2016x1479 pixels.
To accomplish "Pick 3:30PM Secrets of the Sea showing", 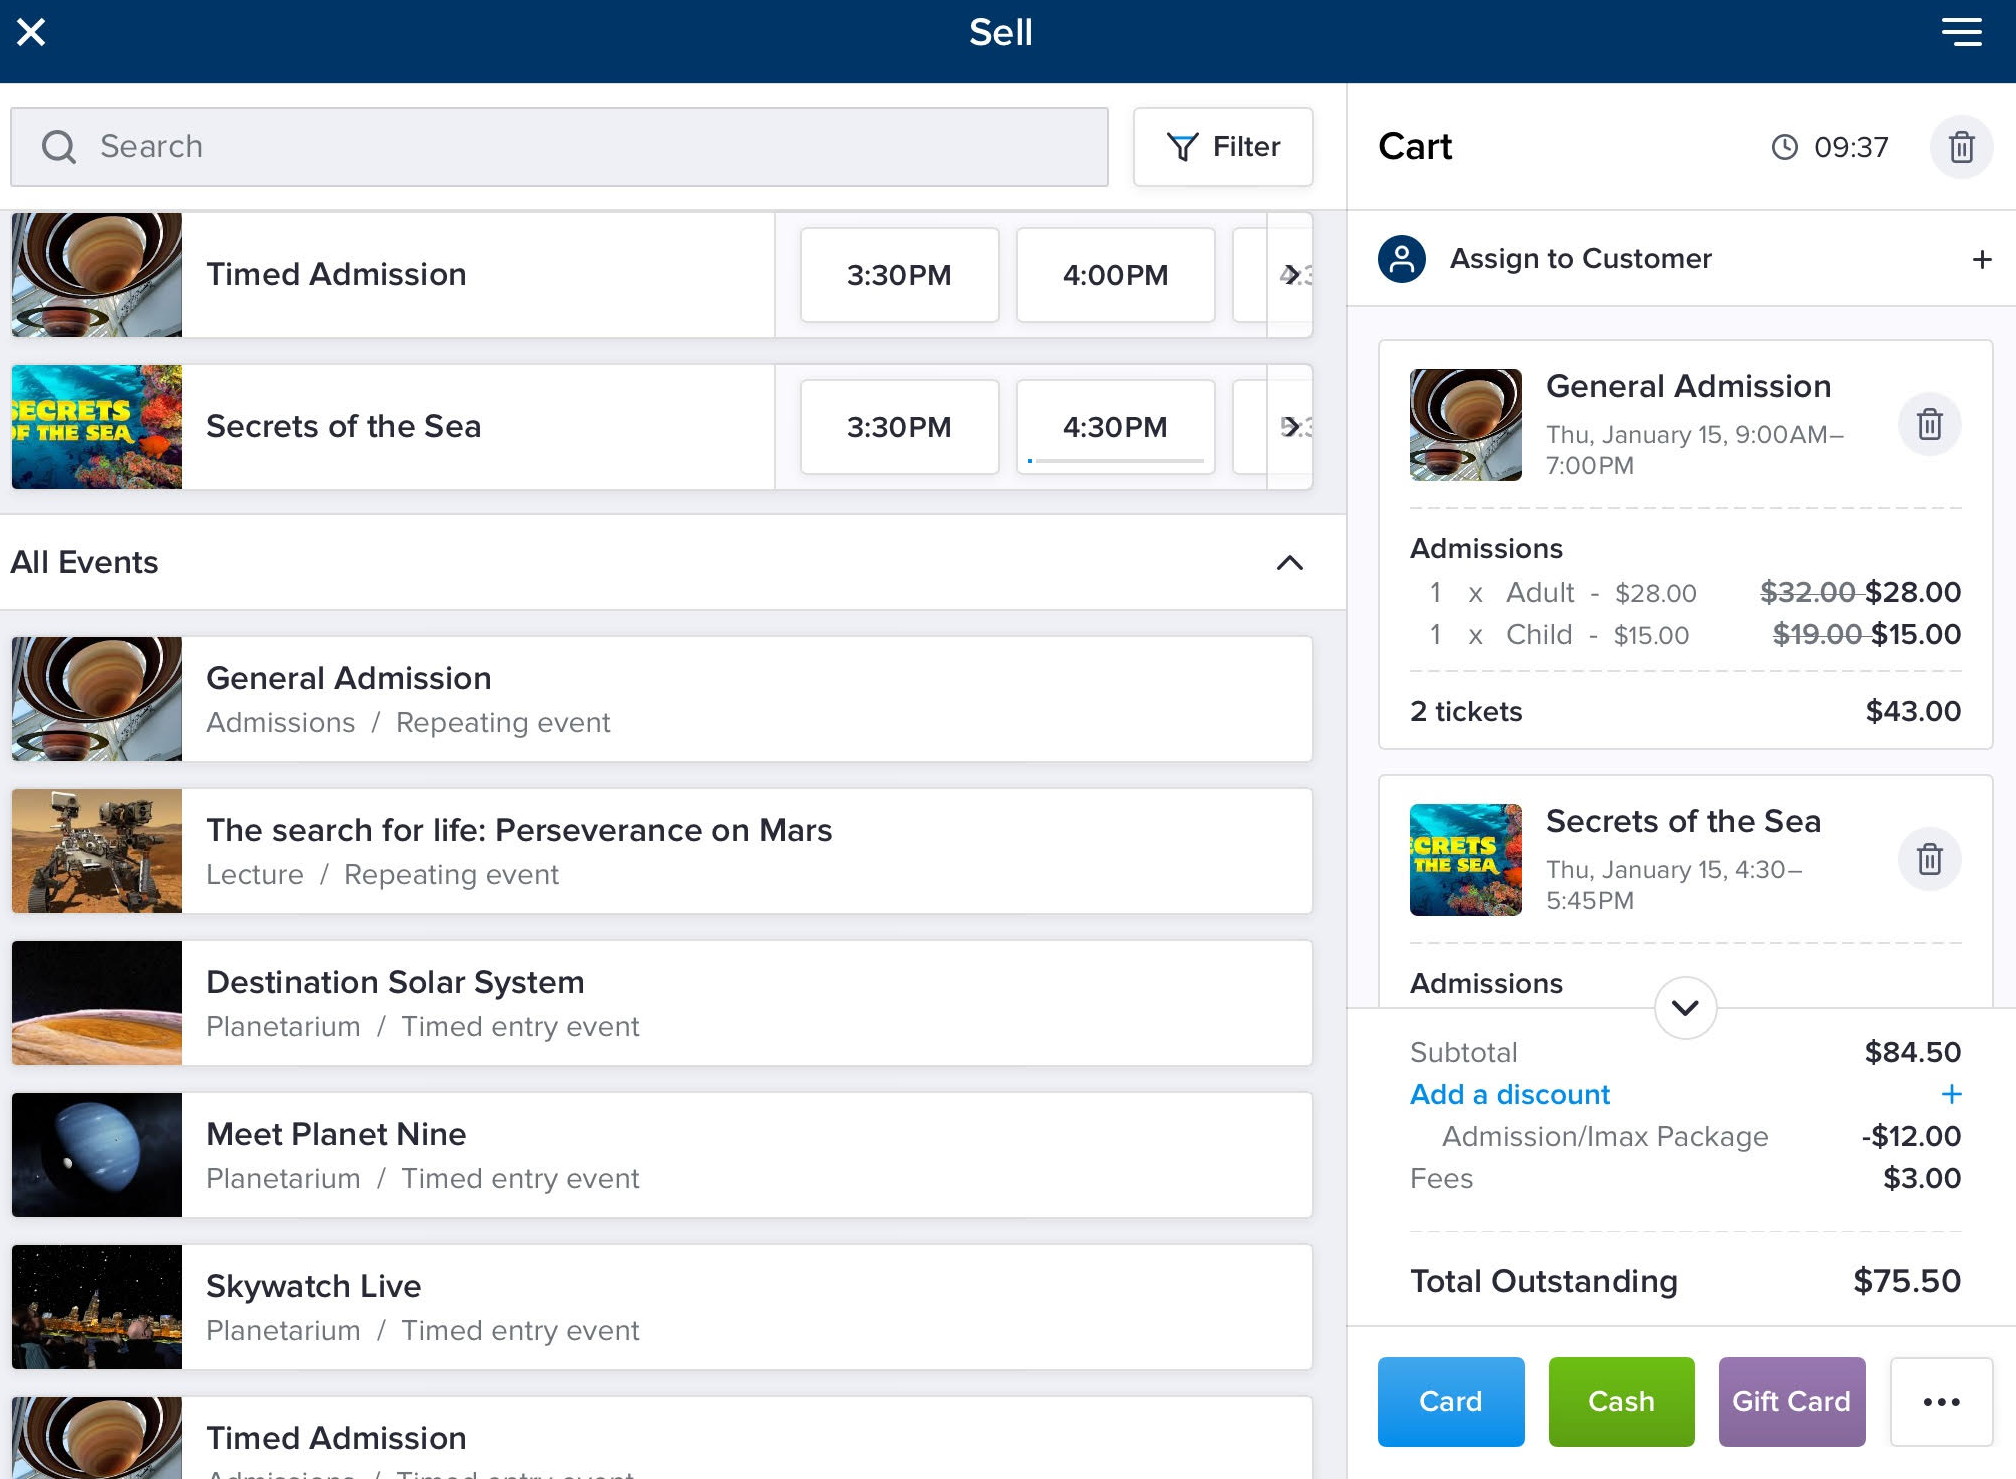I will [x=898, y=427].
